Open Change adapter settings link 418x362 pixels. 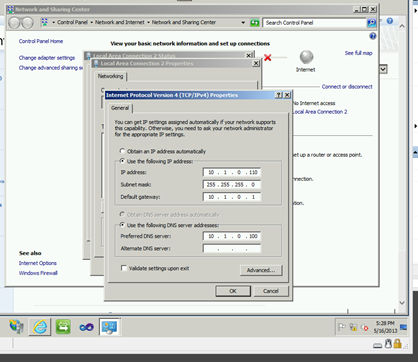point(47,58)
